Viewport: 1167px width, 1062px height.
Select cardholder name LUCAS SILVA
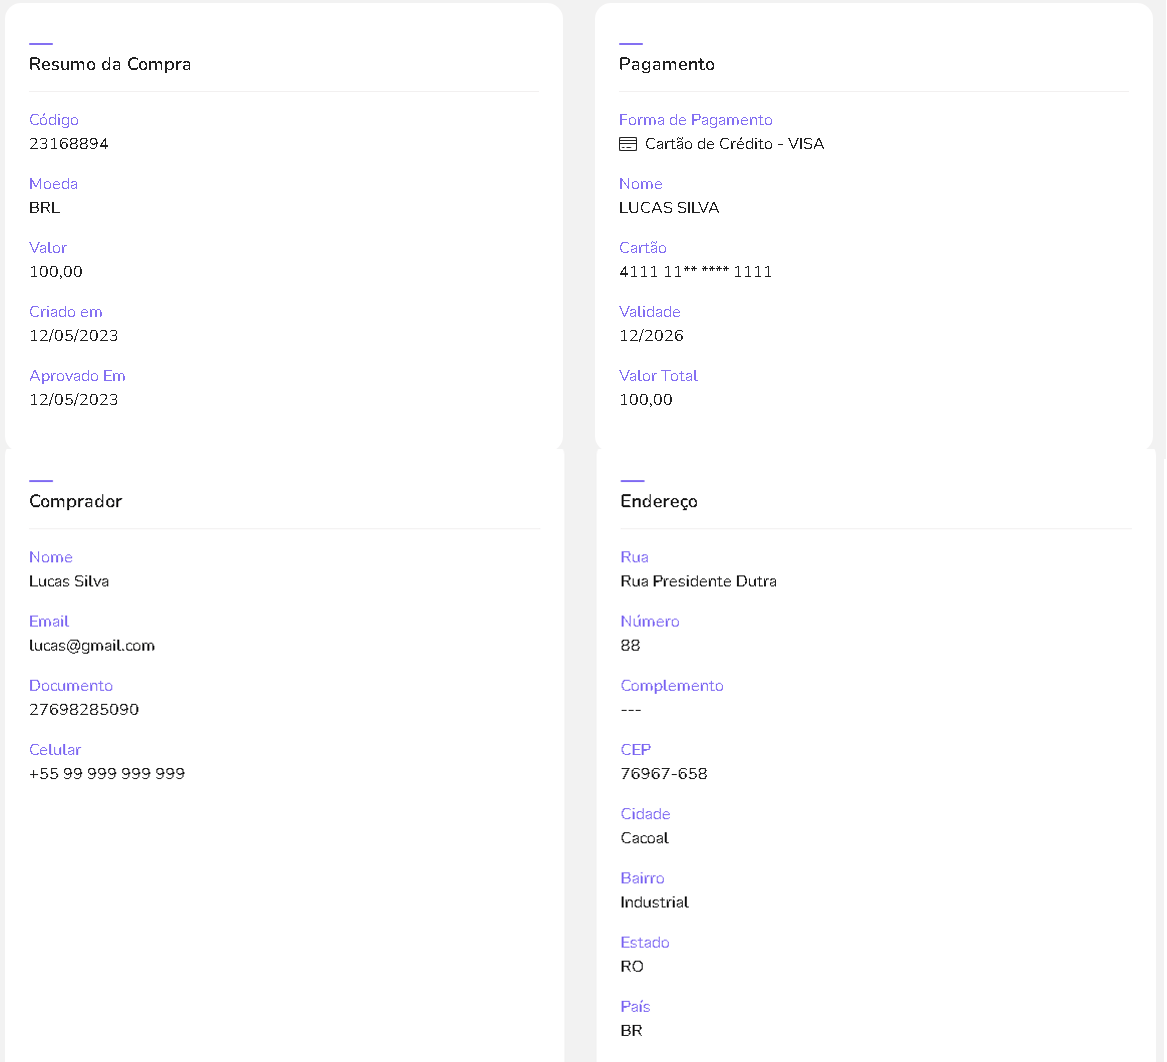coord(669,208)
